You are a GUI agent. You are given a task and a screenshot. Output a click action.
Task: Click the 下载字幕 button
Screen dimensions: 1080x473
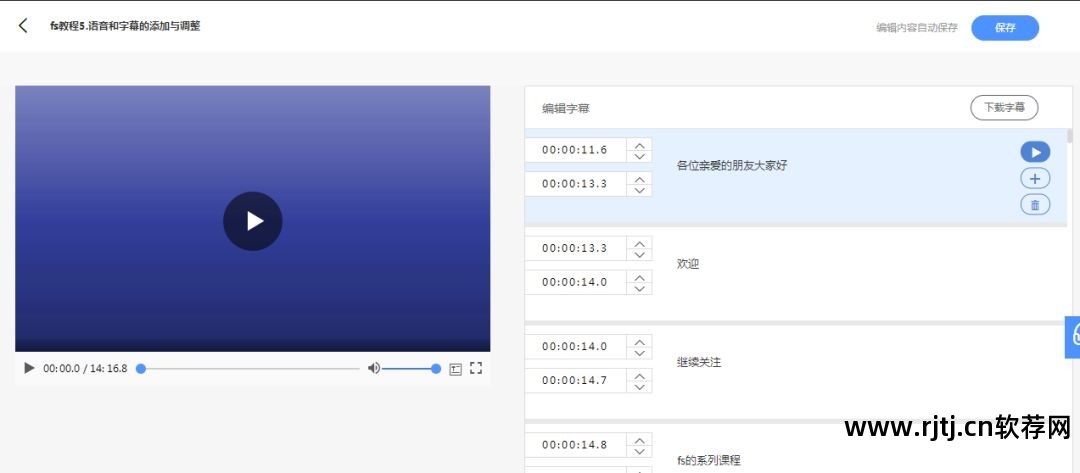(x=1004, y=108)
